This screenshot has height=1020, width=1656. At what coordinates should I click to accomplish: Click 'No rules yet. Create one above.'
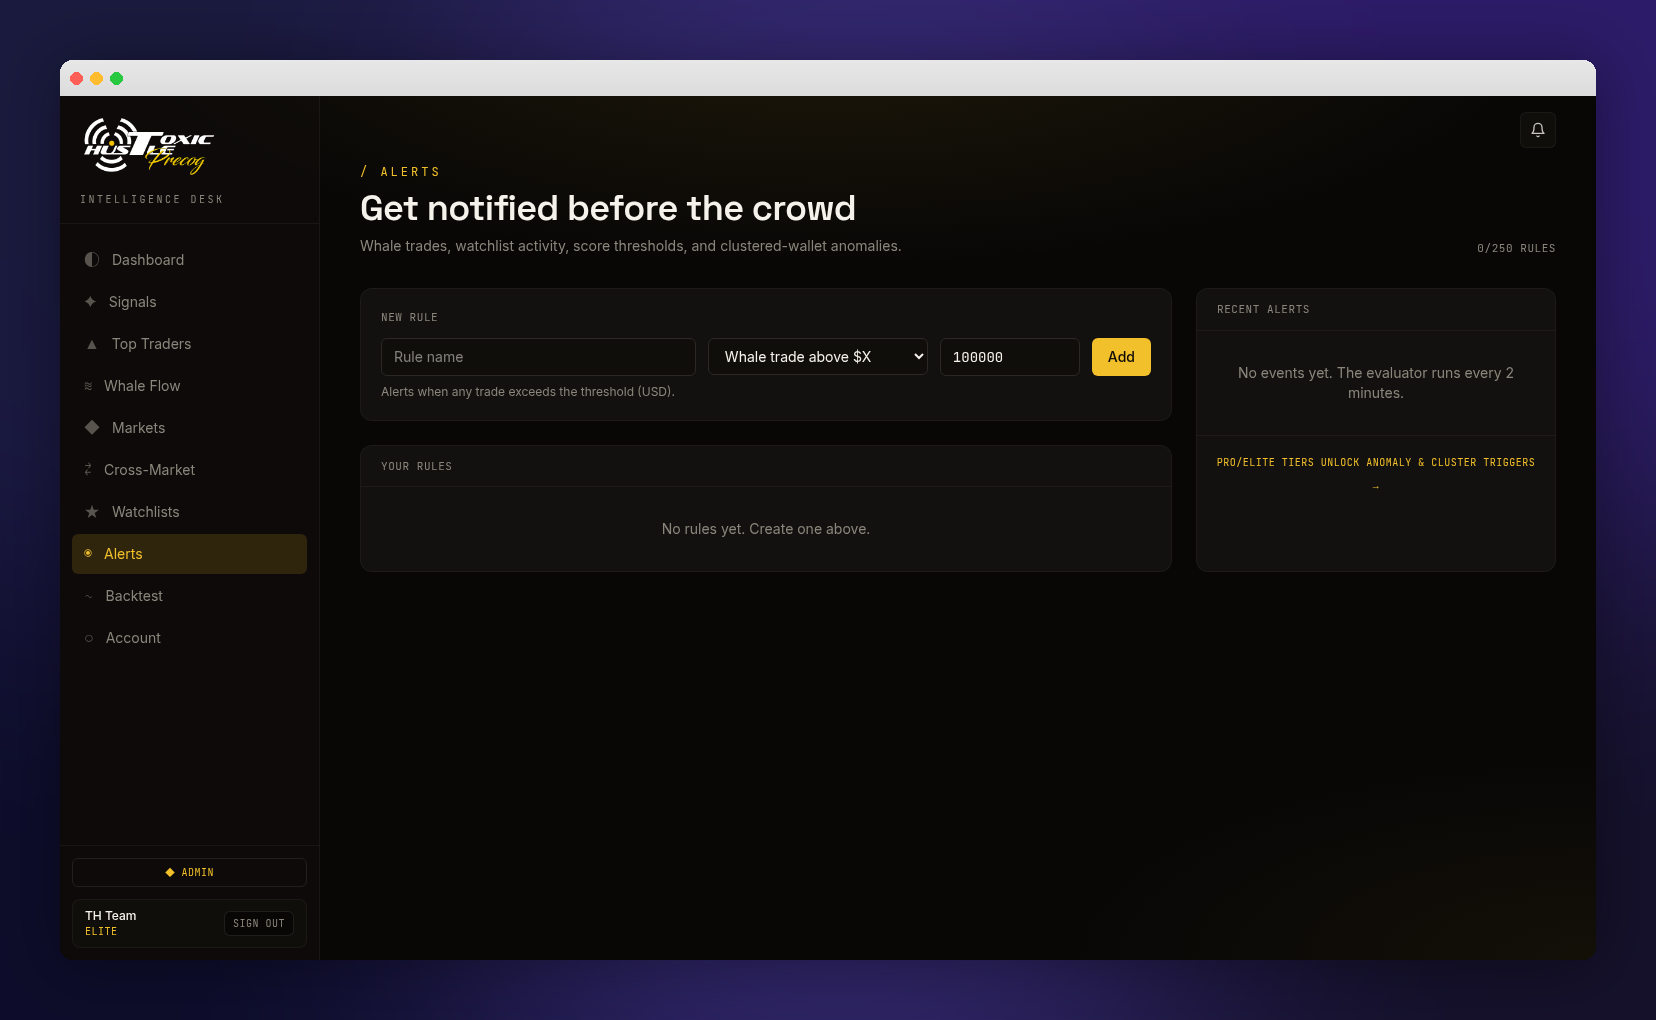(766, 529)
